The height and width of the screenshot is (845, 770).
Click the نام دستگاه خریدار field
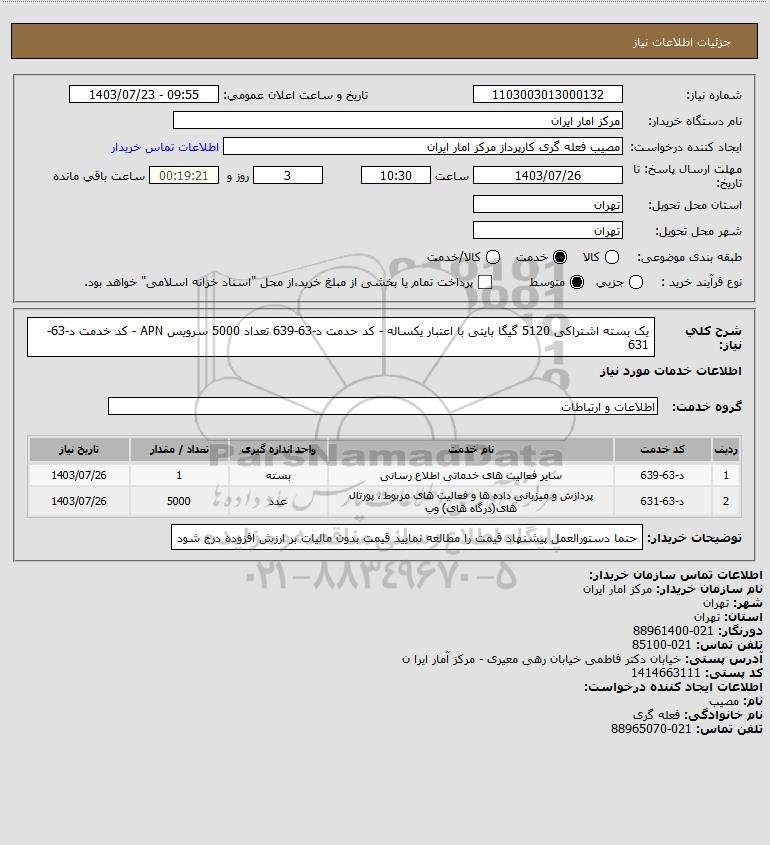pos(398,120)
